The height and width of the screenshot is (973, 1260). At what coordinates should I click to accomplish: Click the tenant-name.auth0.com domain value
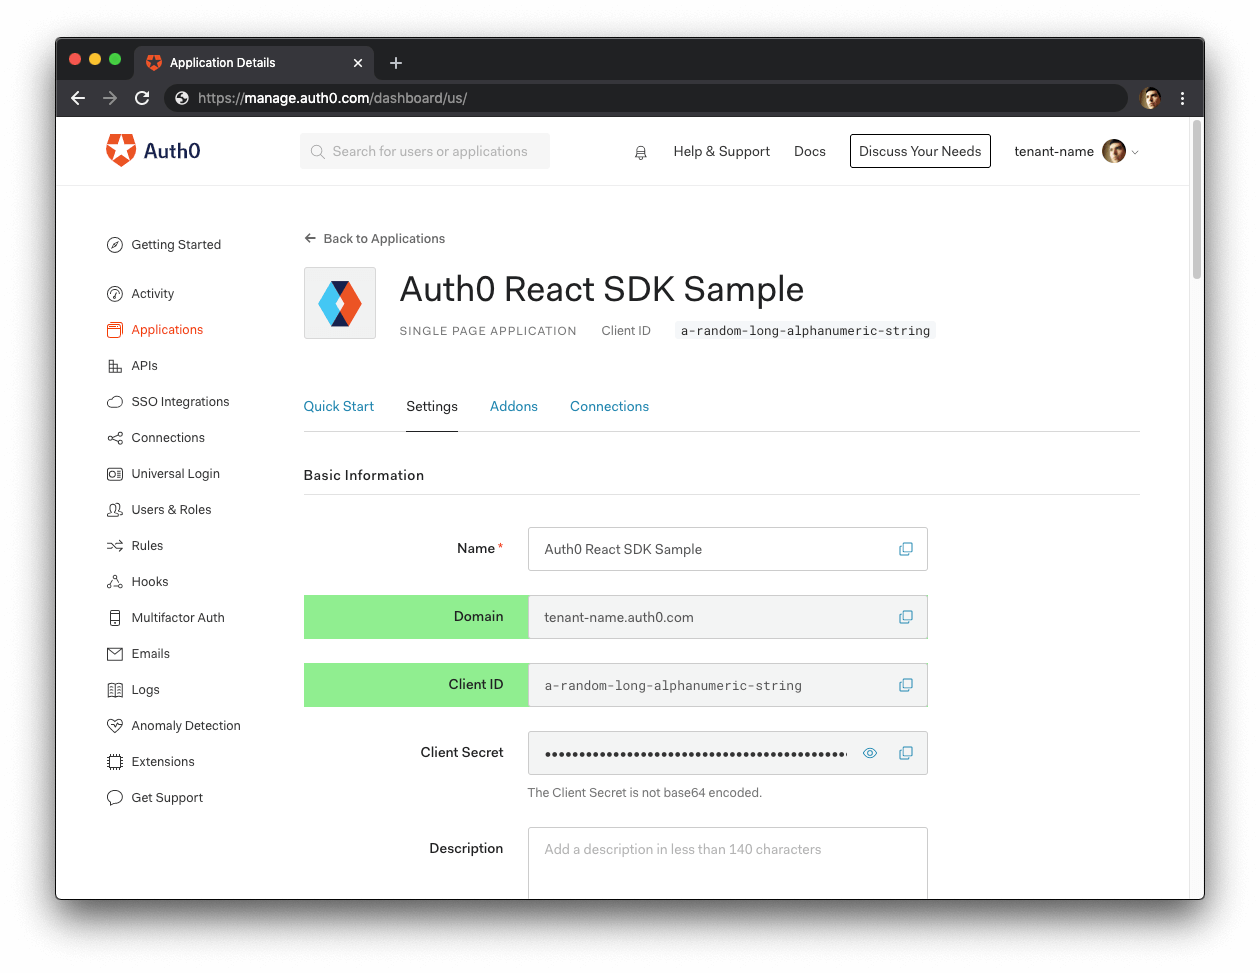619,617
